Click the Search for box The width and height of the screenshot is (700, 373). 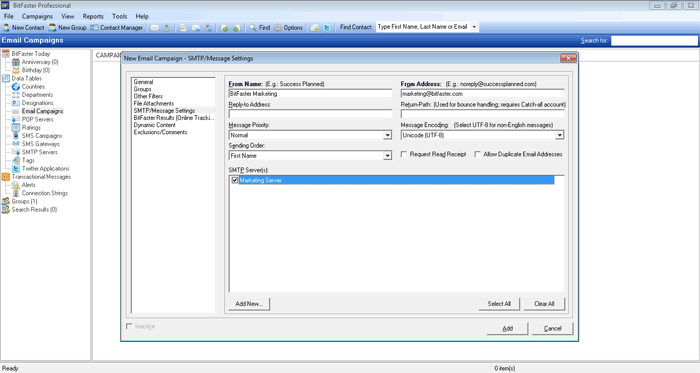point(654,41)
